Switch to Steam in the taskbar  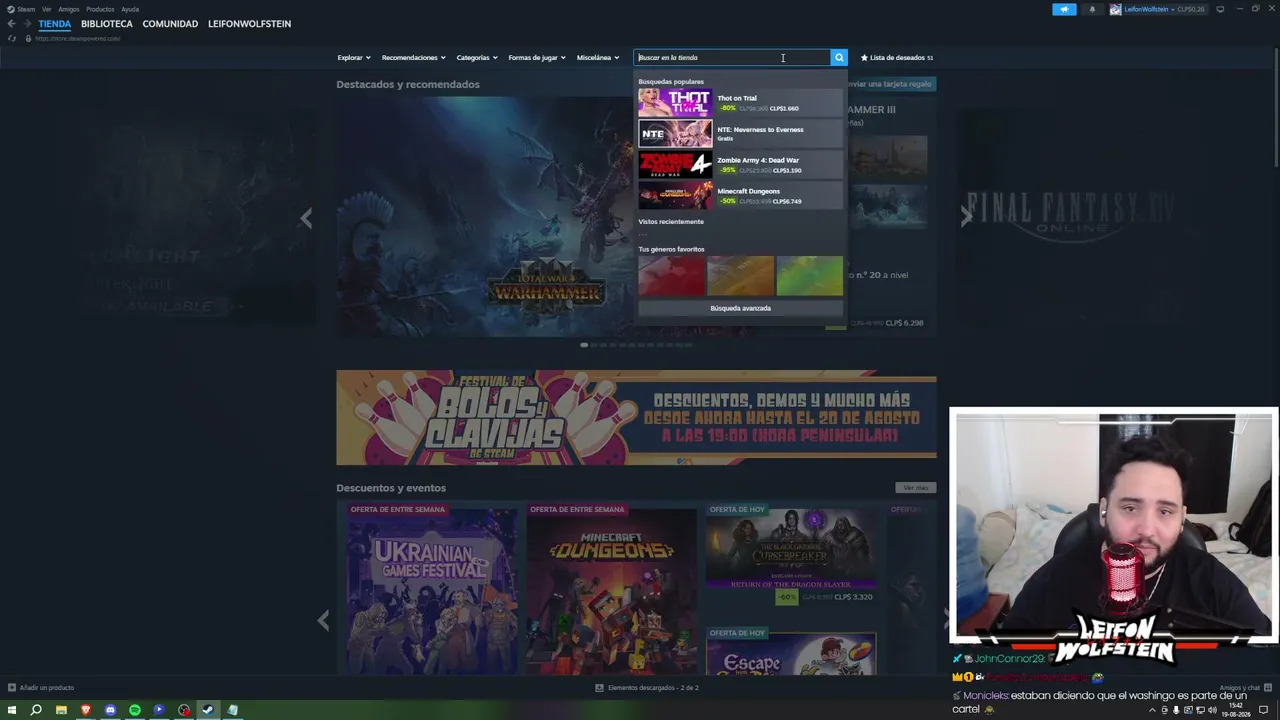click(208, 710)
